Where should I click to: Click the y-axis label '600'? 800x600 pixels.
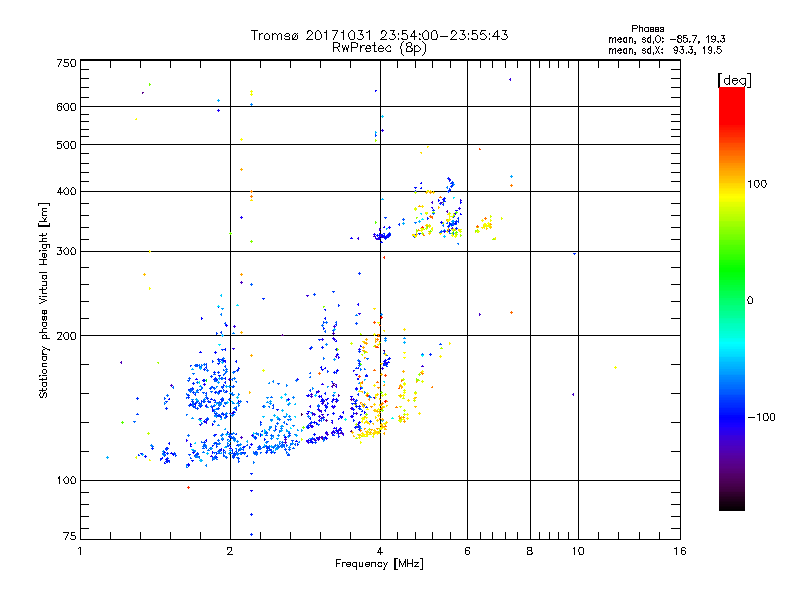[66, 107]
